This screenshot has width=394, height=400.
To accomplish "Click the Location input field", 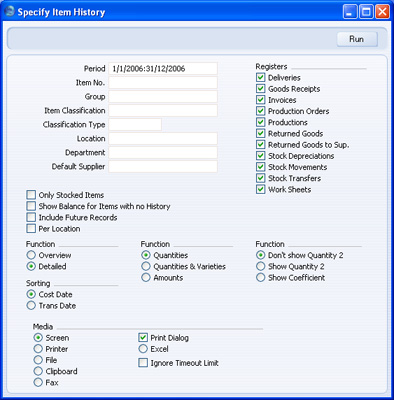I will pos(163,139).
